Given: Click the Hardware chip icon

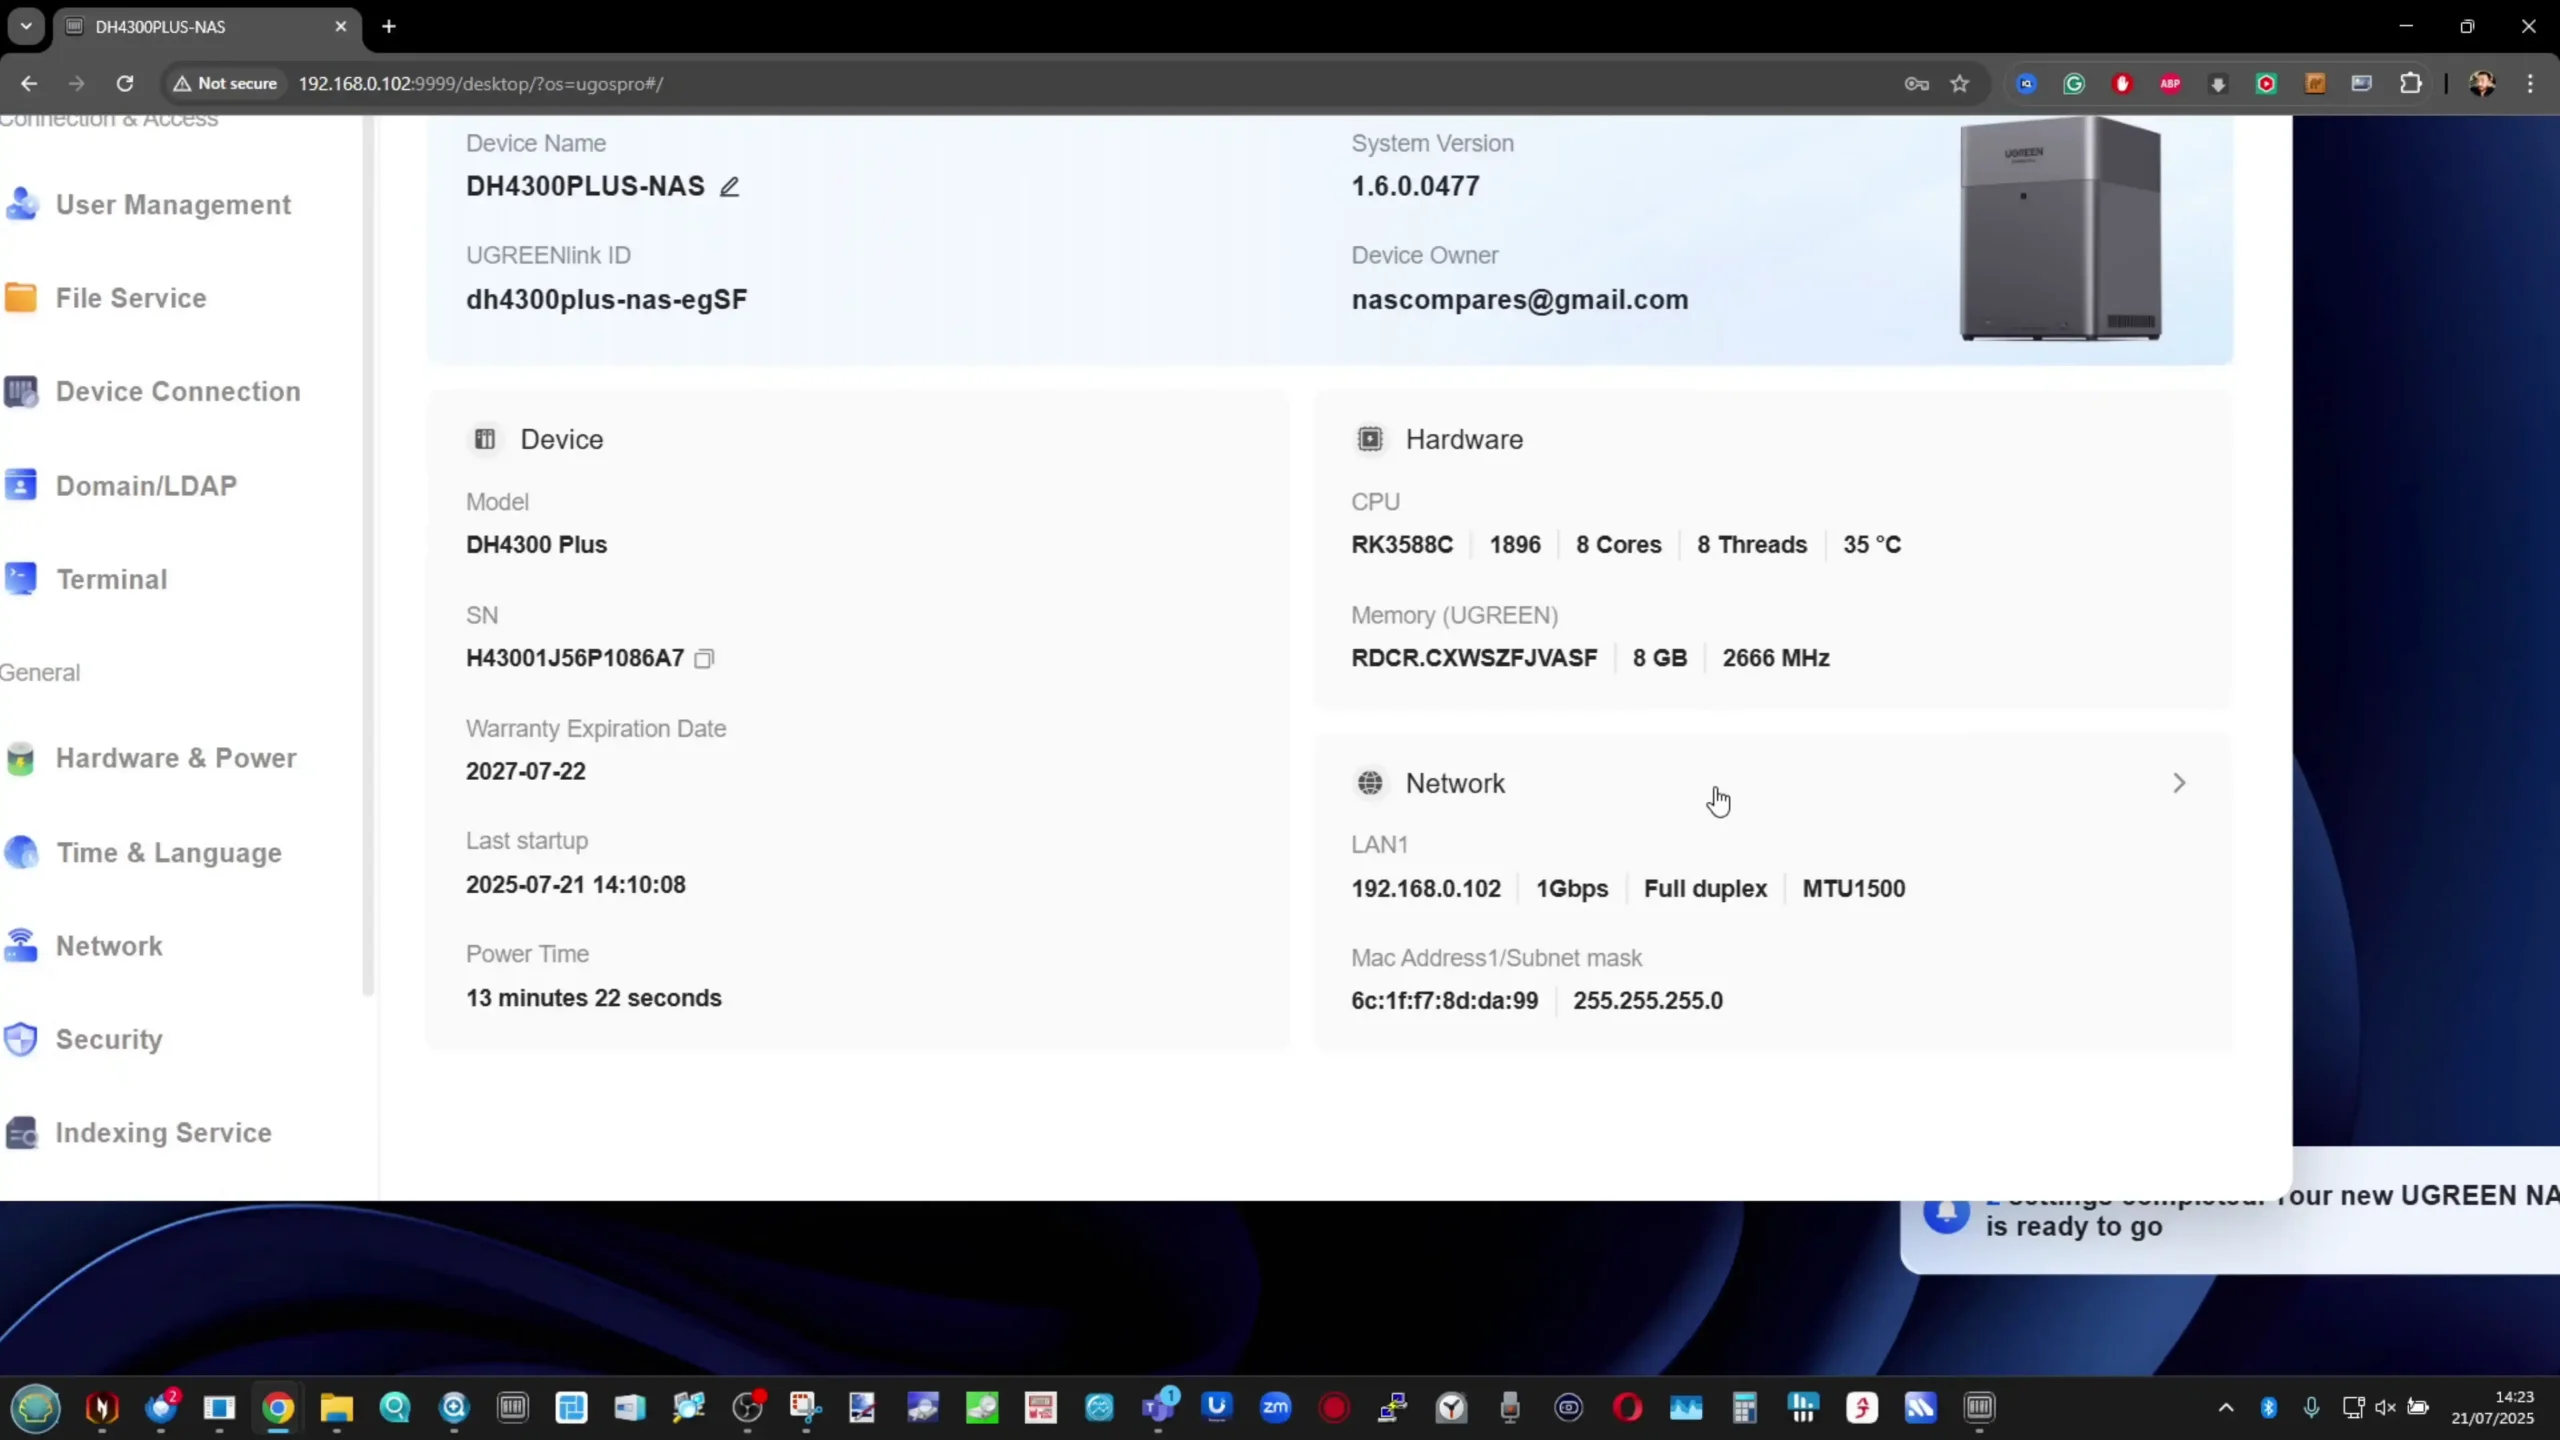Looking at the screenshot, I should (x=1370, y=439).
